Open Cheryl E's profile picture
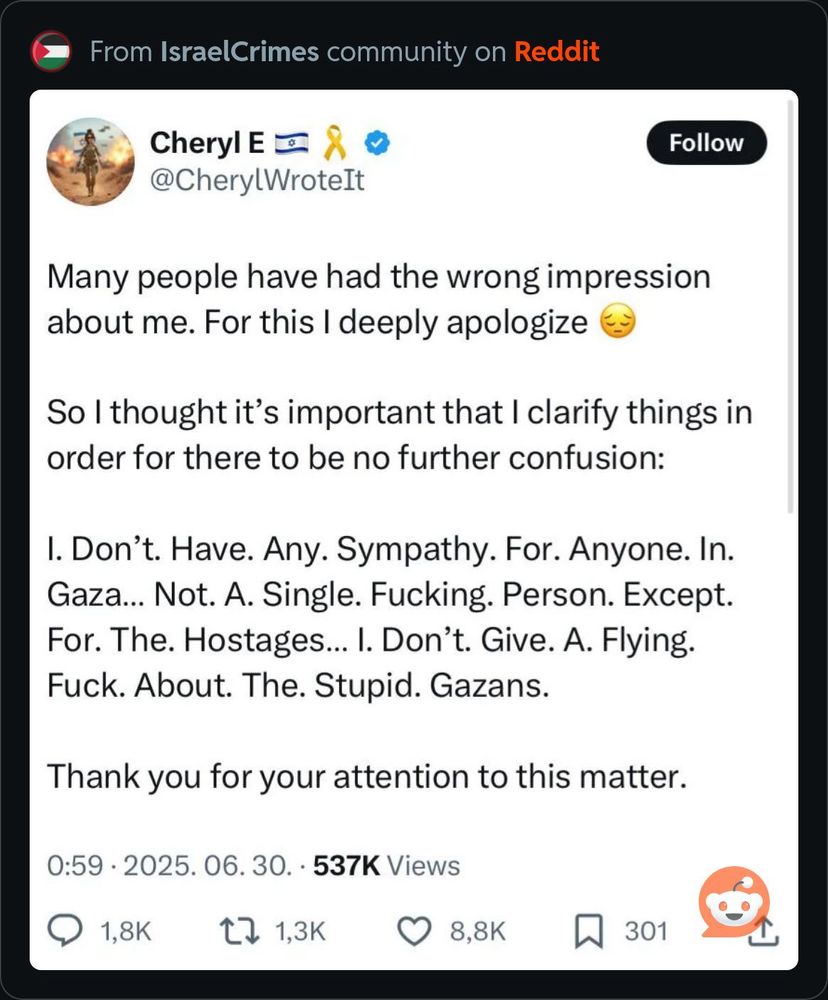828x1000 pixels. pos(90,161)
